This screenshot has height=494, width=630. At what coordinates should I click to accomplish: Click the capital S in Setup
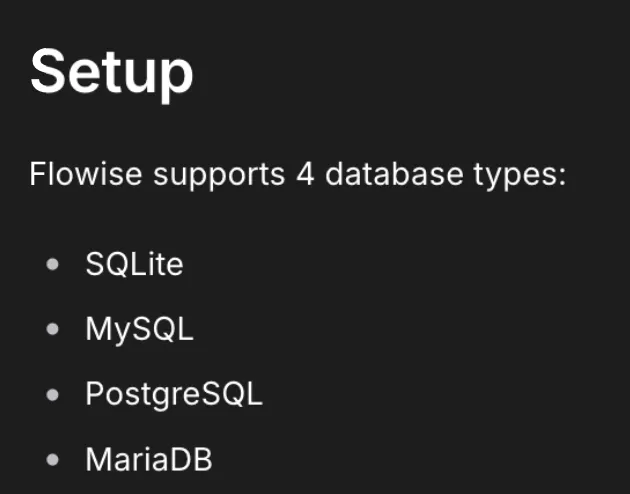click(49, 72)
